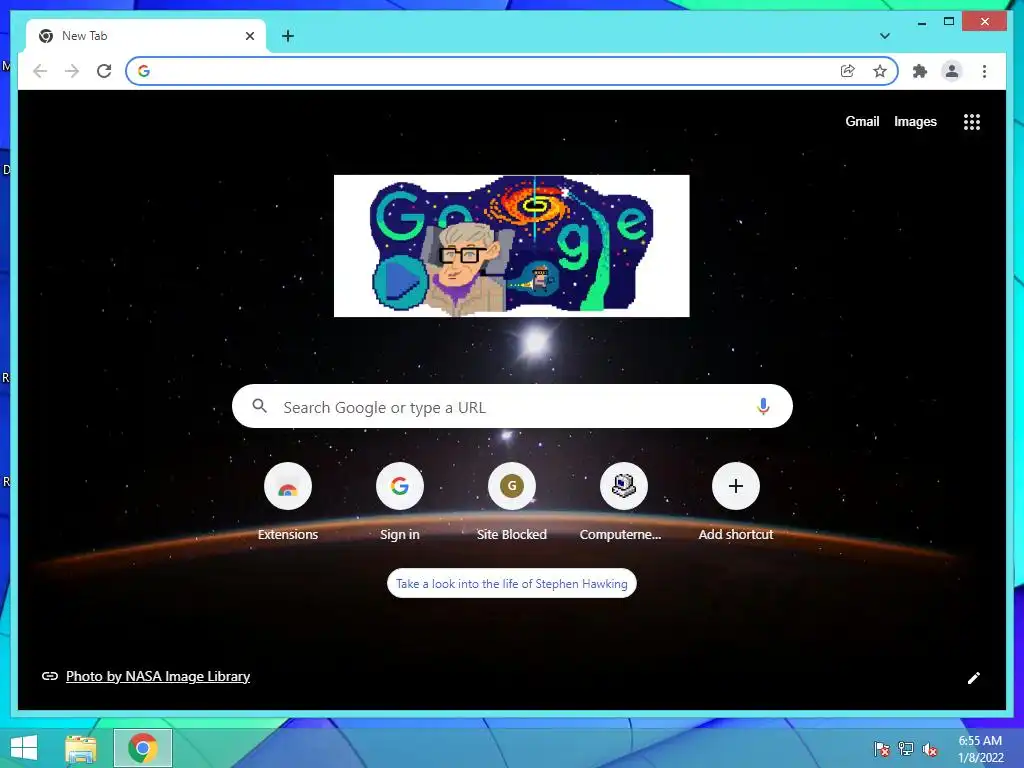
Task: Open the Google apps grid
Action: (x=972, y=121)
